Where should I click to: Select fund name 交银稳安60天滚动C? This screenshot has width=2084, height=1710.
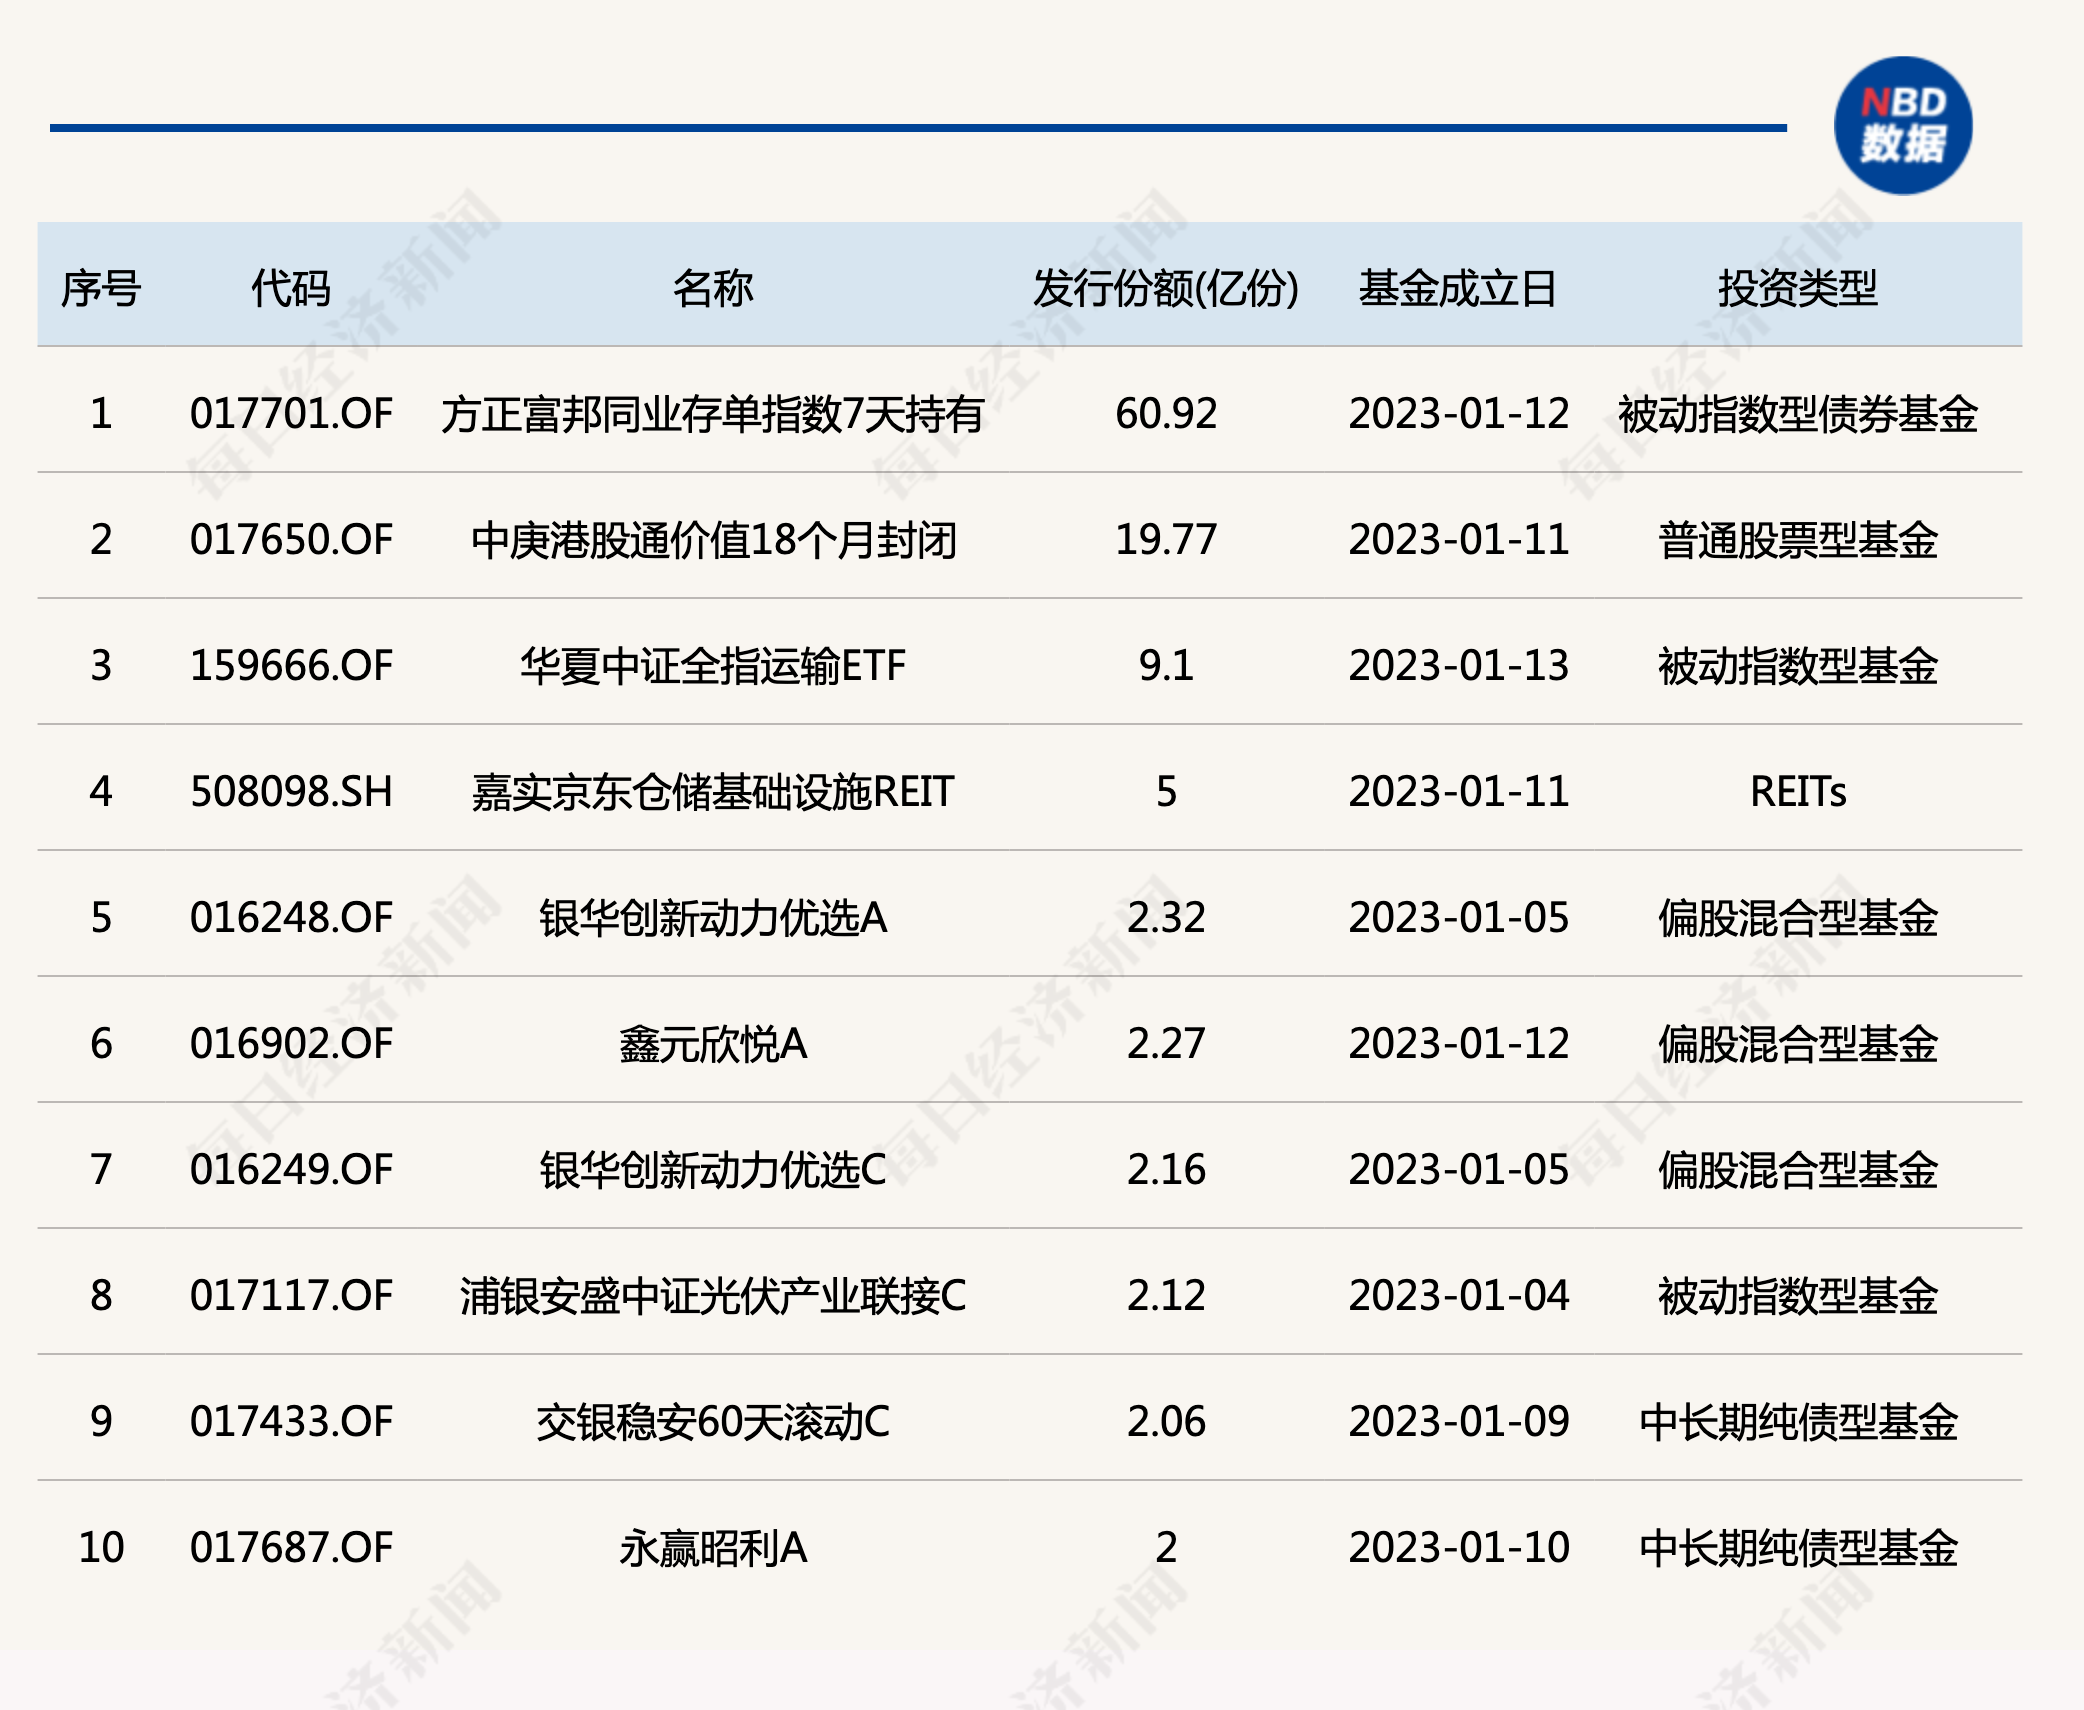(712, 1422)
